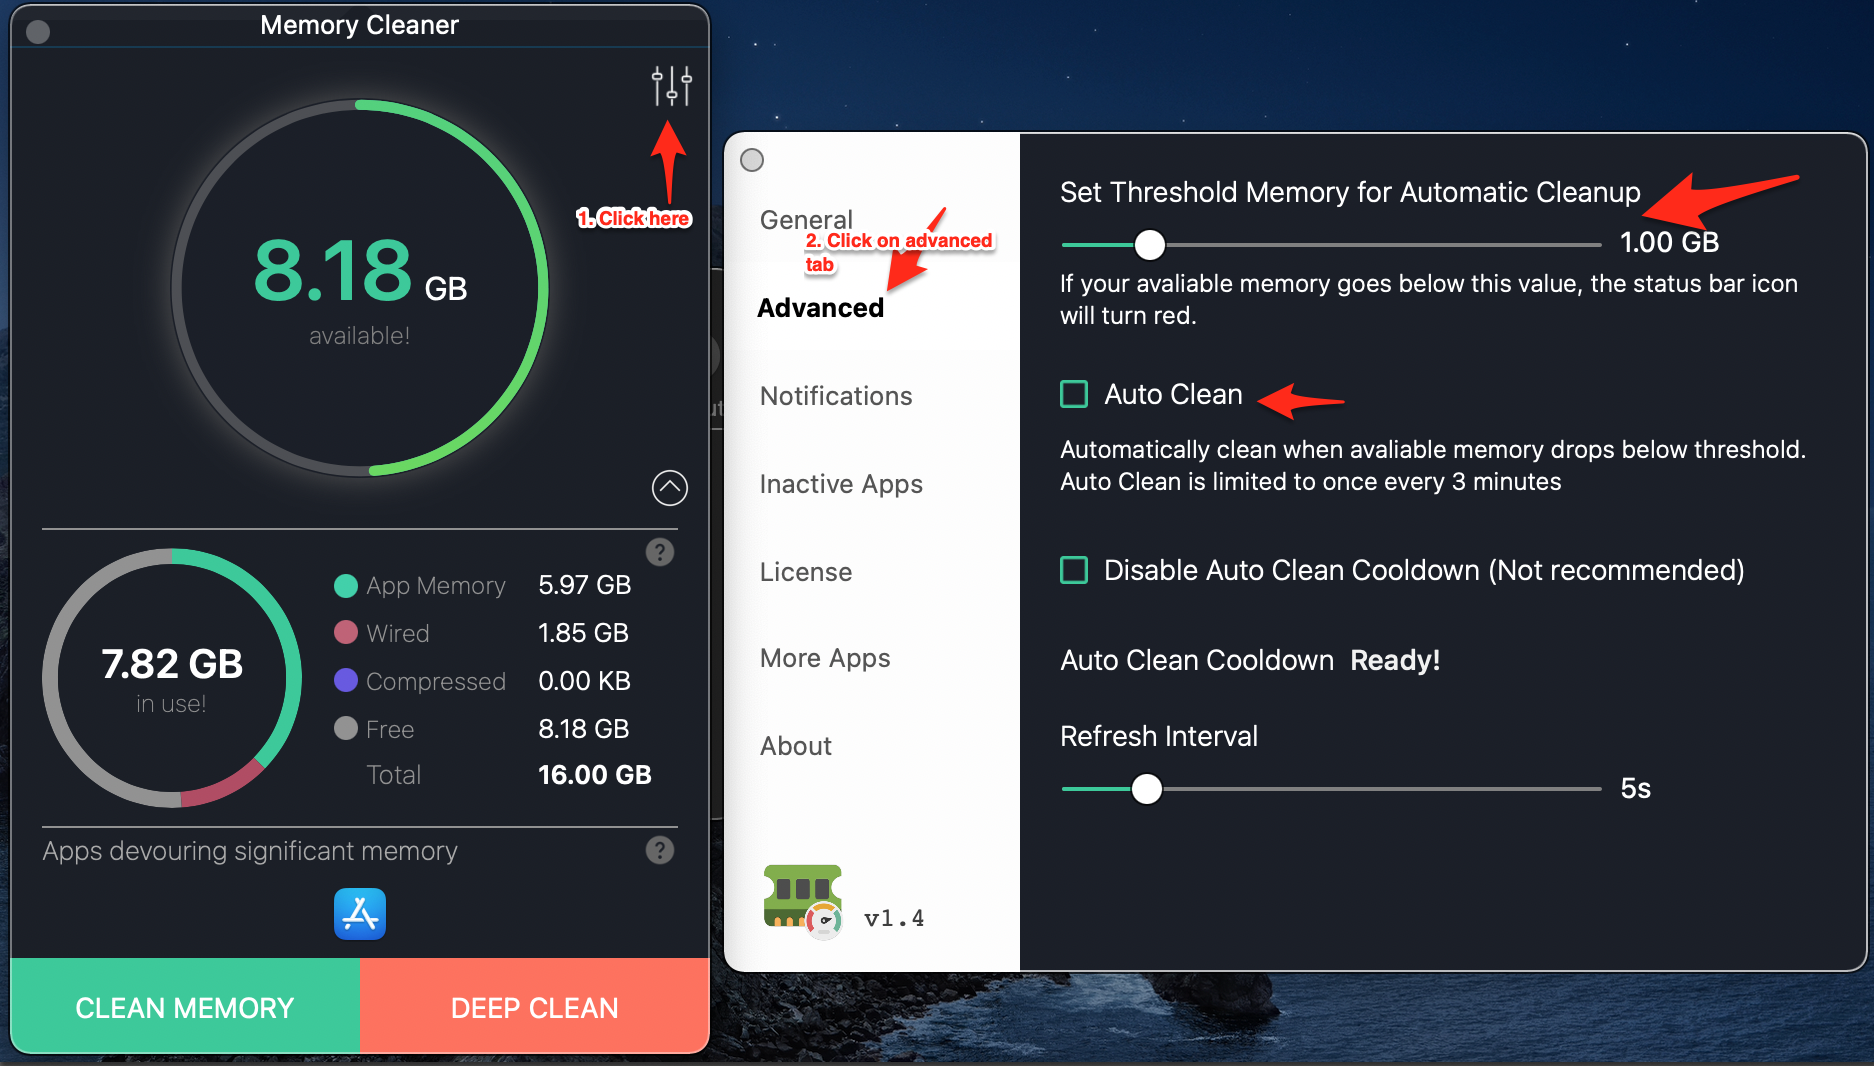Image resolution: width=1874 pixels, height=1066 pixels.
Task: Enable the Auto Clean checkbox
Action: point(1074,394)
